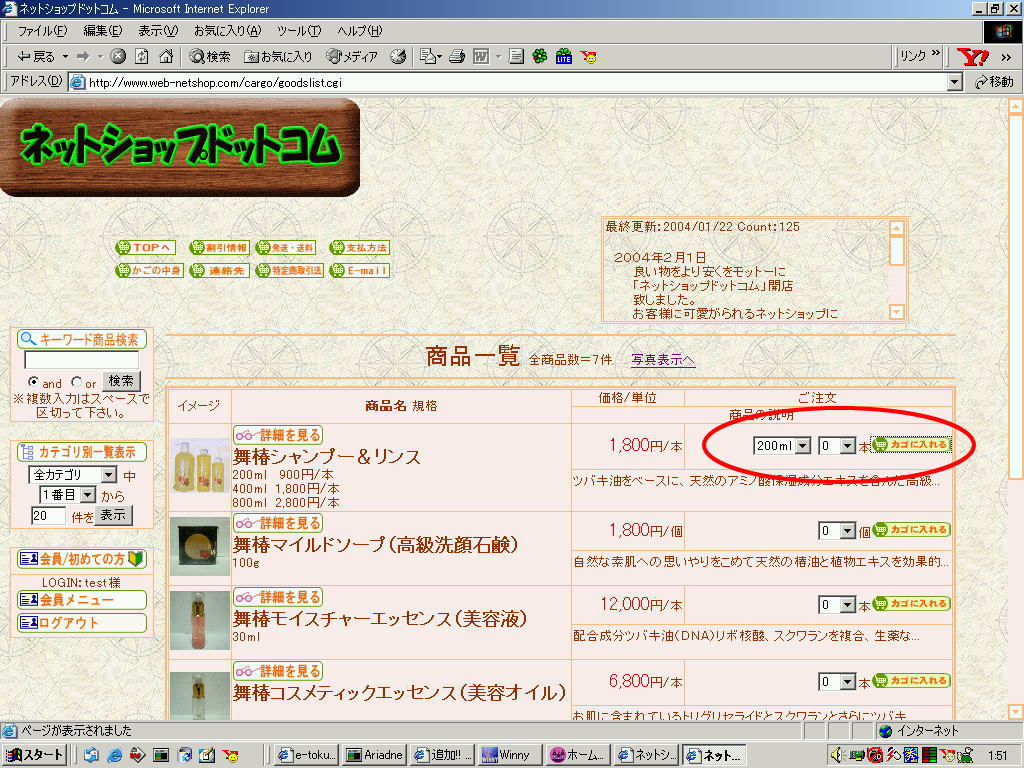Open the メディア media toolbar button
This screenshot has height=768, width=1024.
(352, 57)
